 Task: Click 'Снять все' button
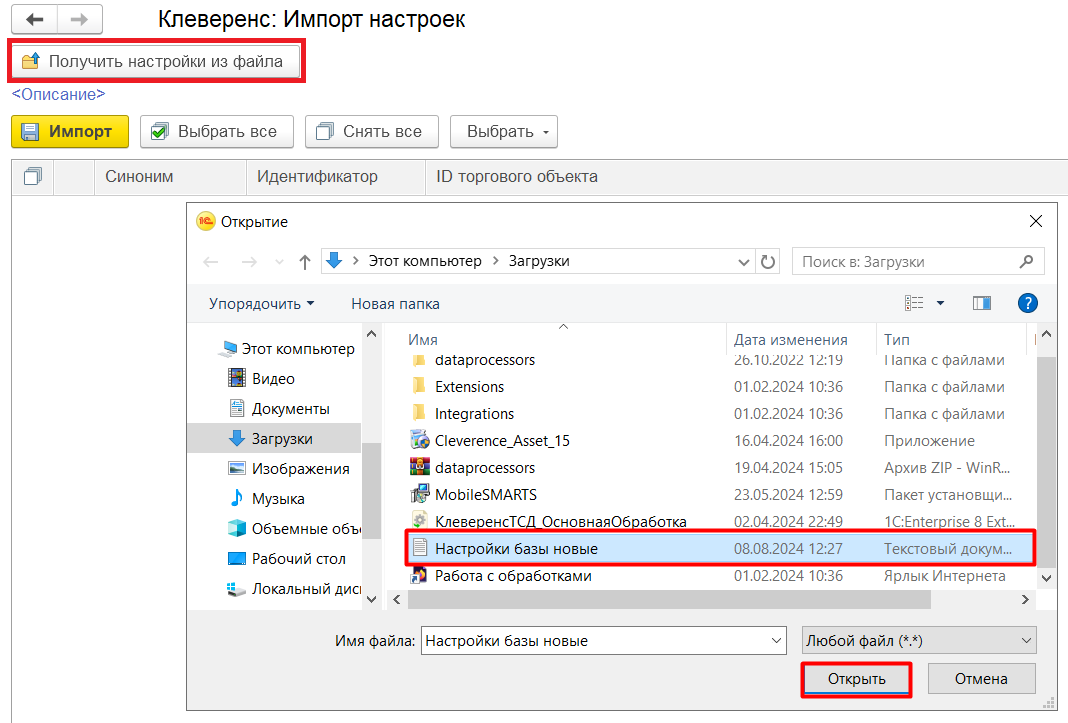coord(372,132)
